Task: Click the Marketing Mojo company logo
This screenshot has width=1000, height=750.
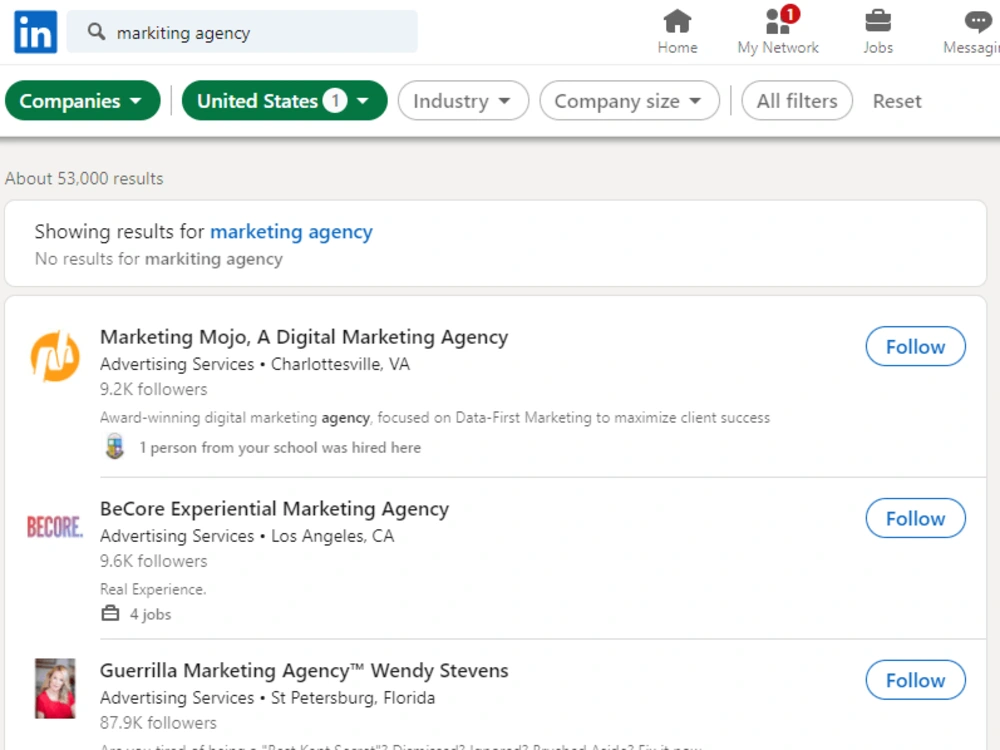Action: click(55, 356)
